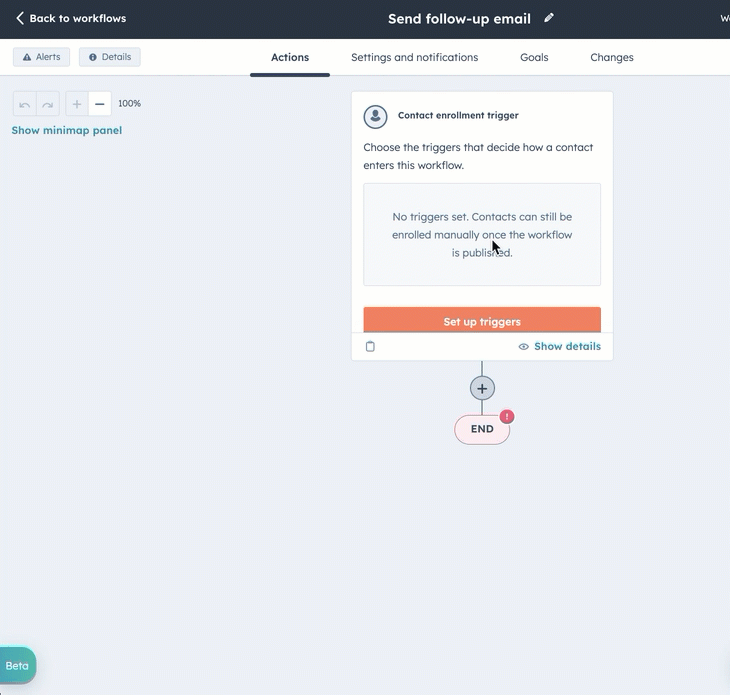Switch to the Actions tab
730x695 pixels.
[x=290, y=57]
